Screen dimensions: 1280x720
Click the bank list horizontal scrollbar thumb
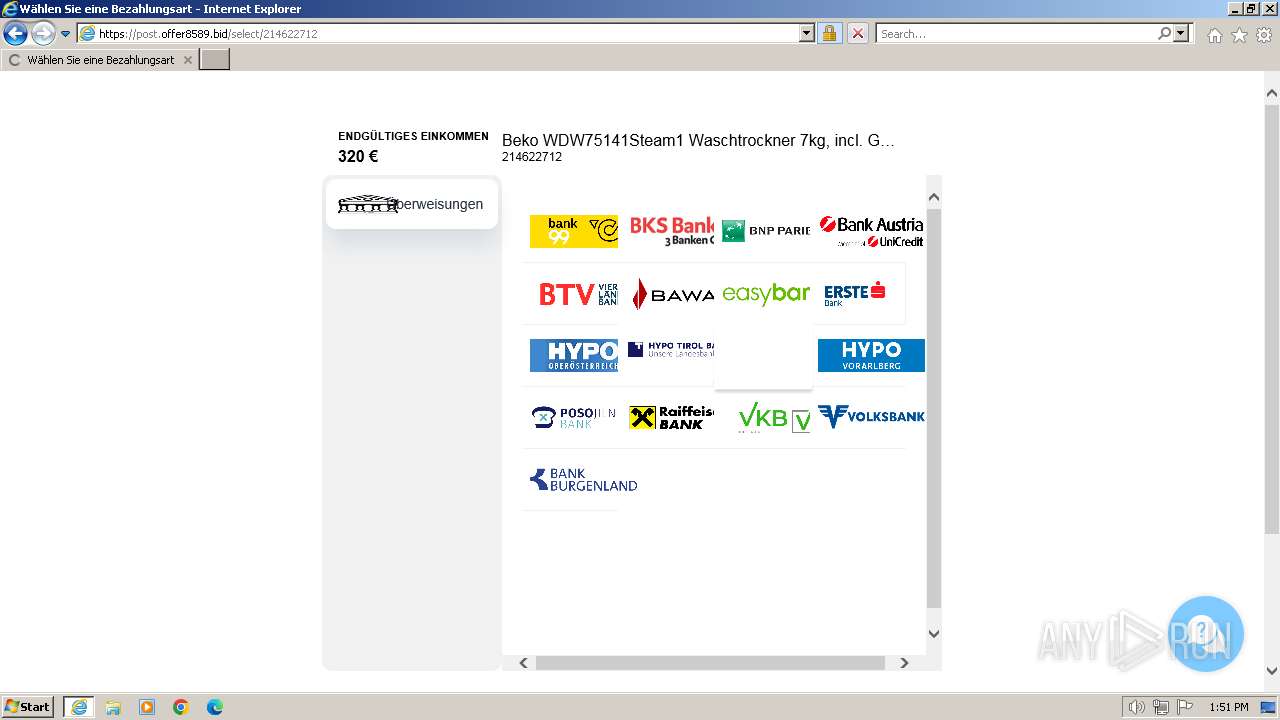[x=710, y=663]
